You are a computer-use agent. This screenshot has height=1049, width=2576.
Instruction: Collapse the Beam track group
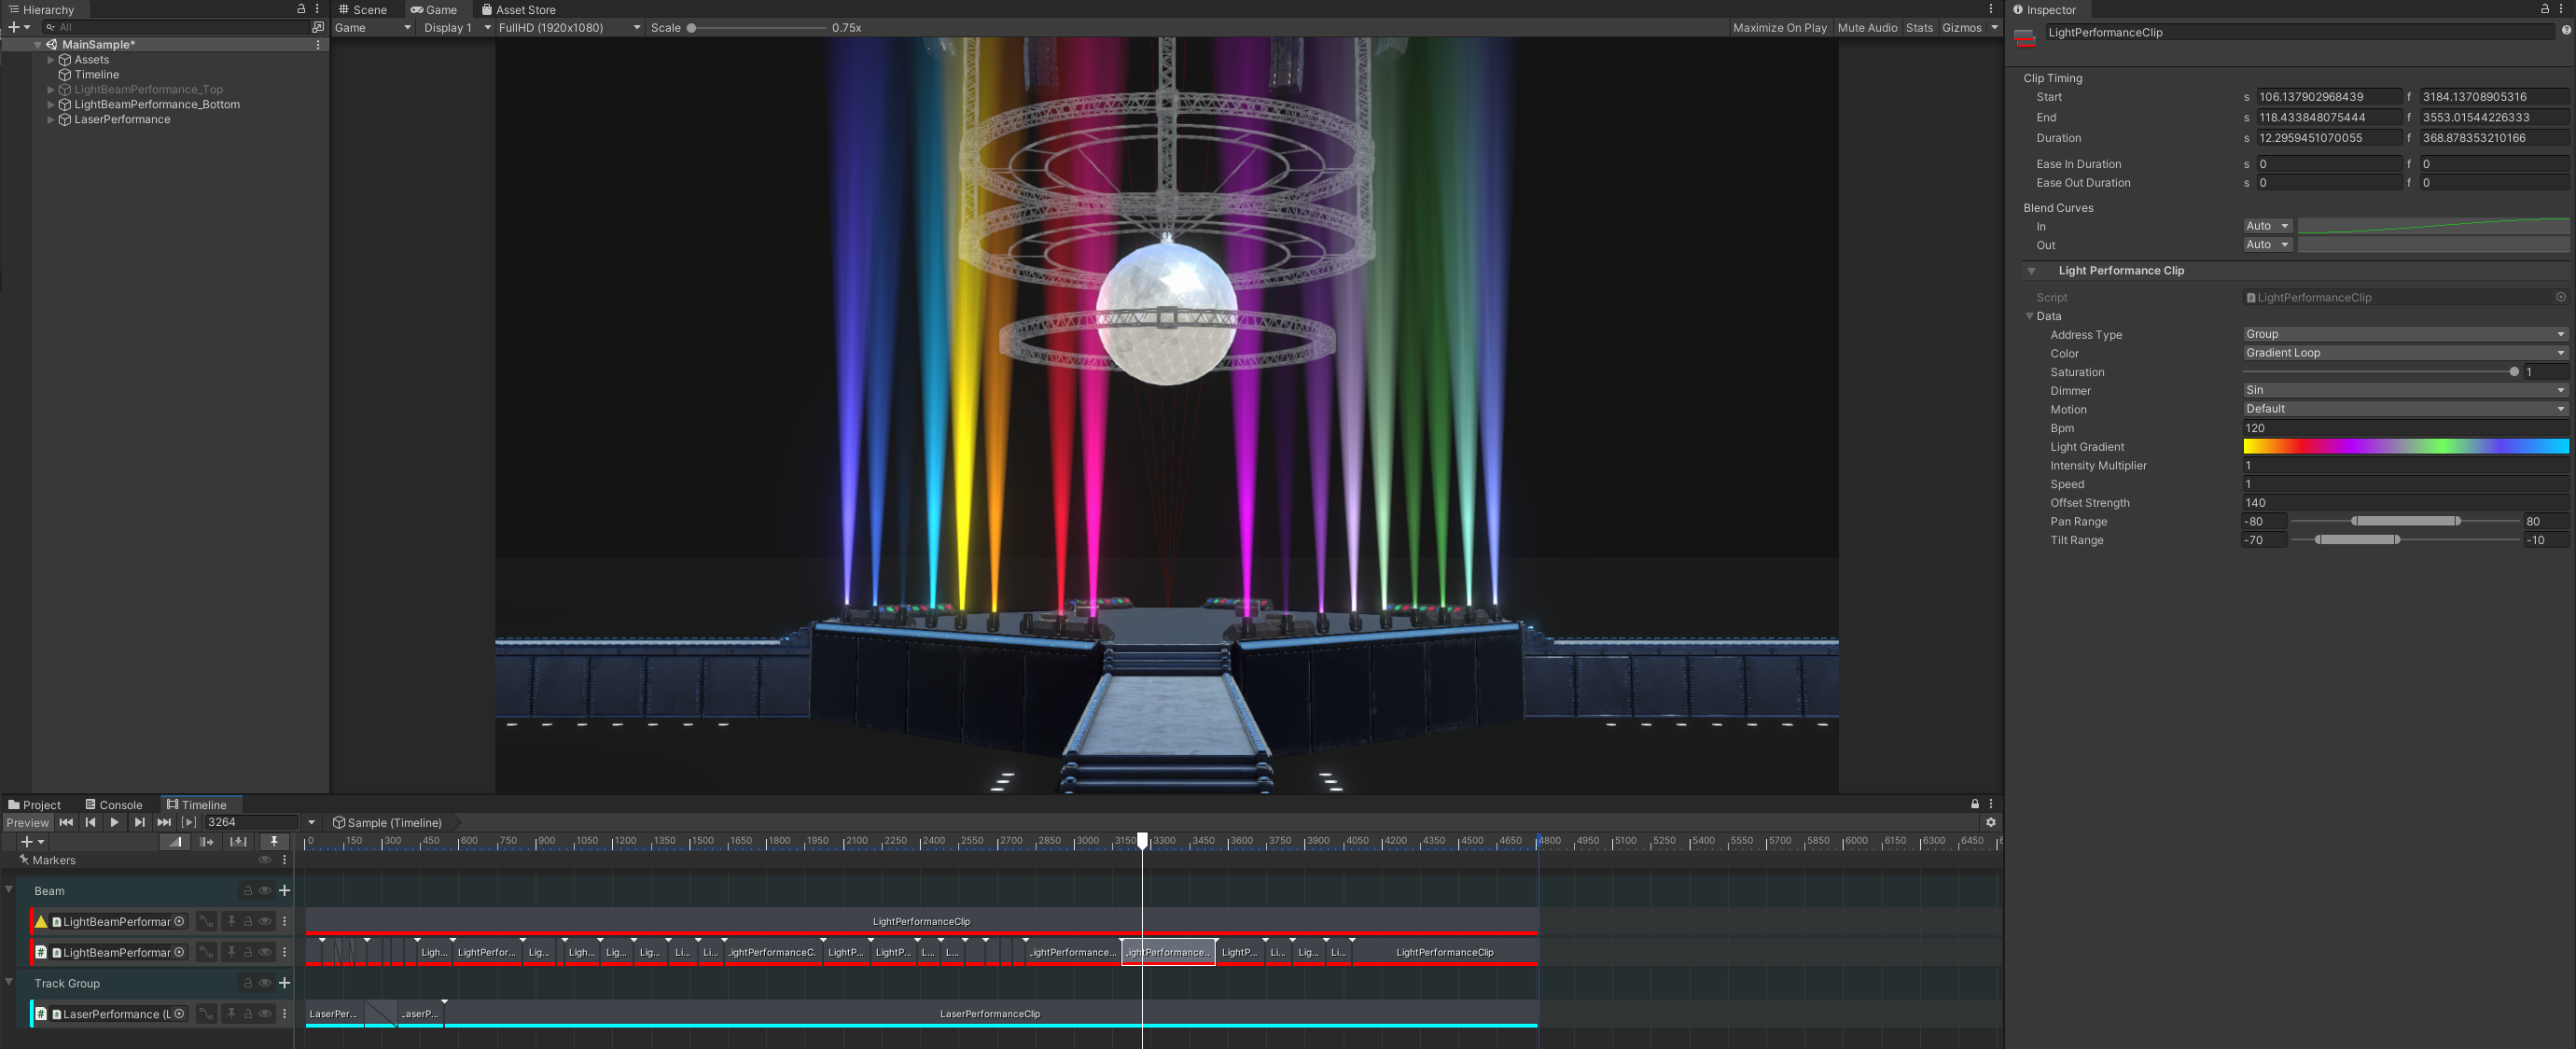[9, 889]
